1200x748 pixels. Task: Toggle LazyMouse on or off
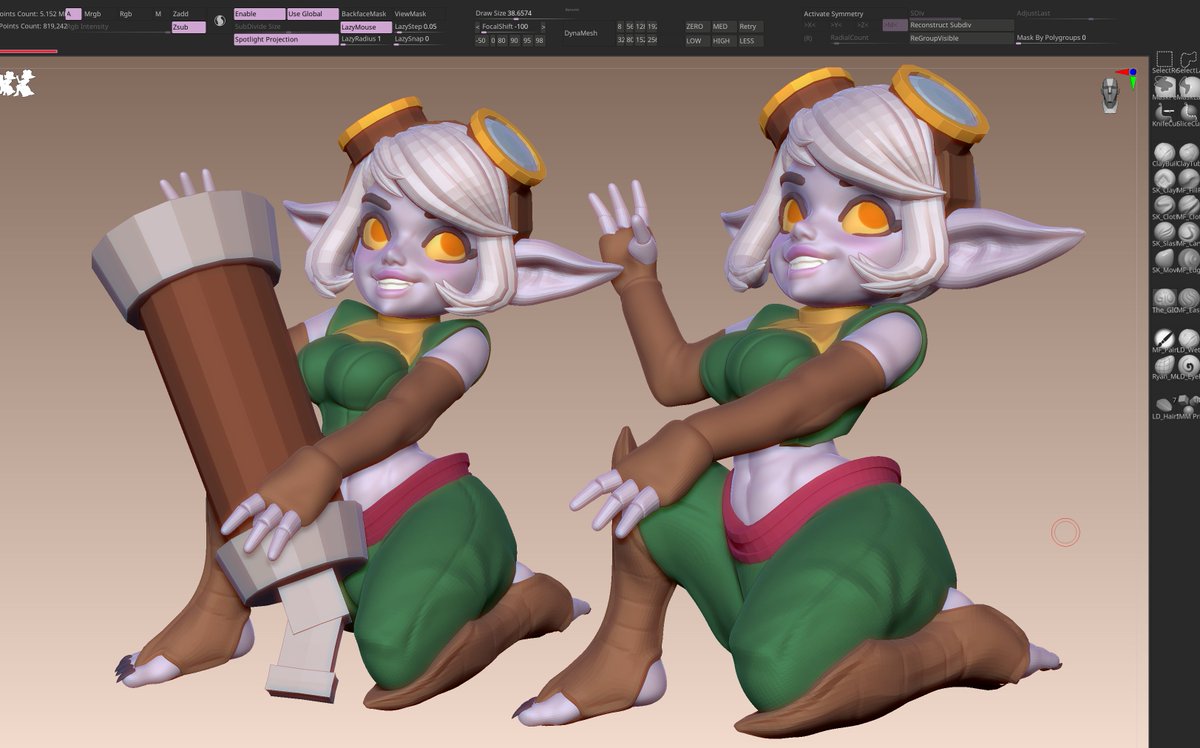(x=365, y=27)
